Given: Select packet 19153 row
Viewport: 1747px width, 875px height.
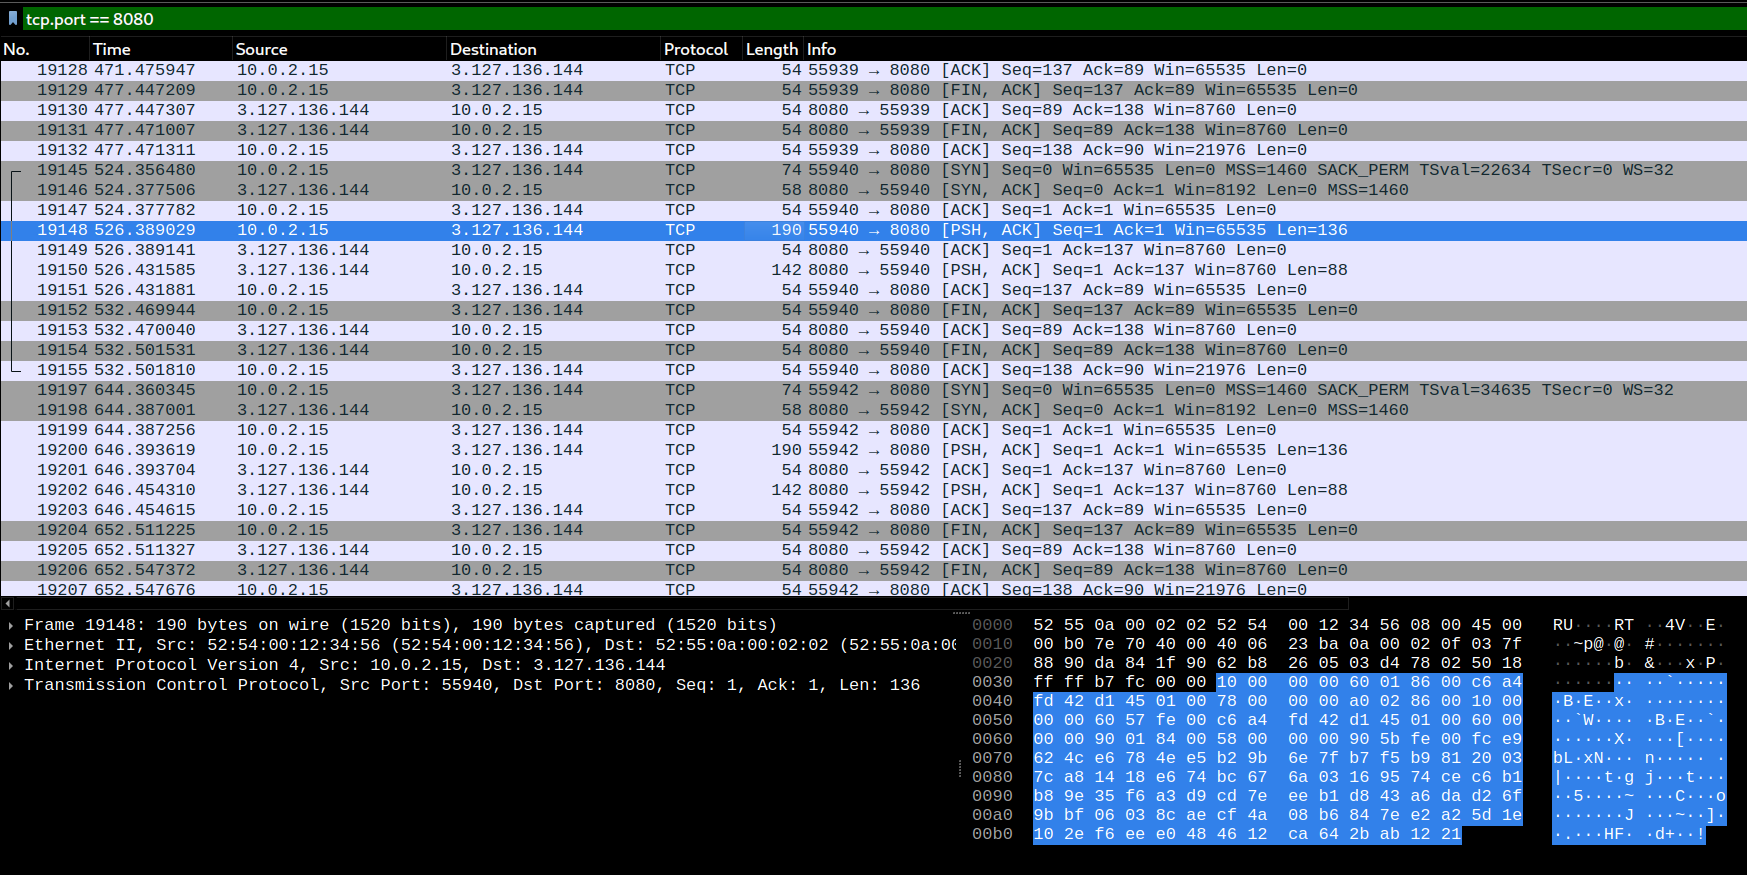Looking at the screenshot, I should point(873,330).
